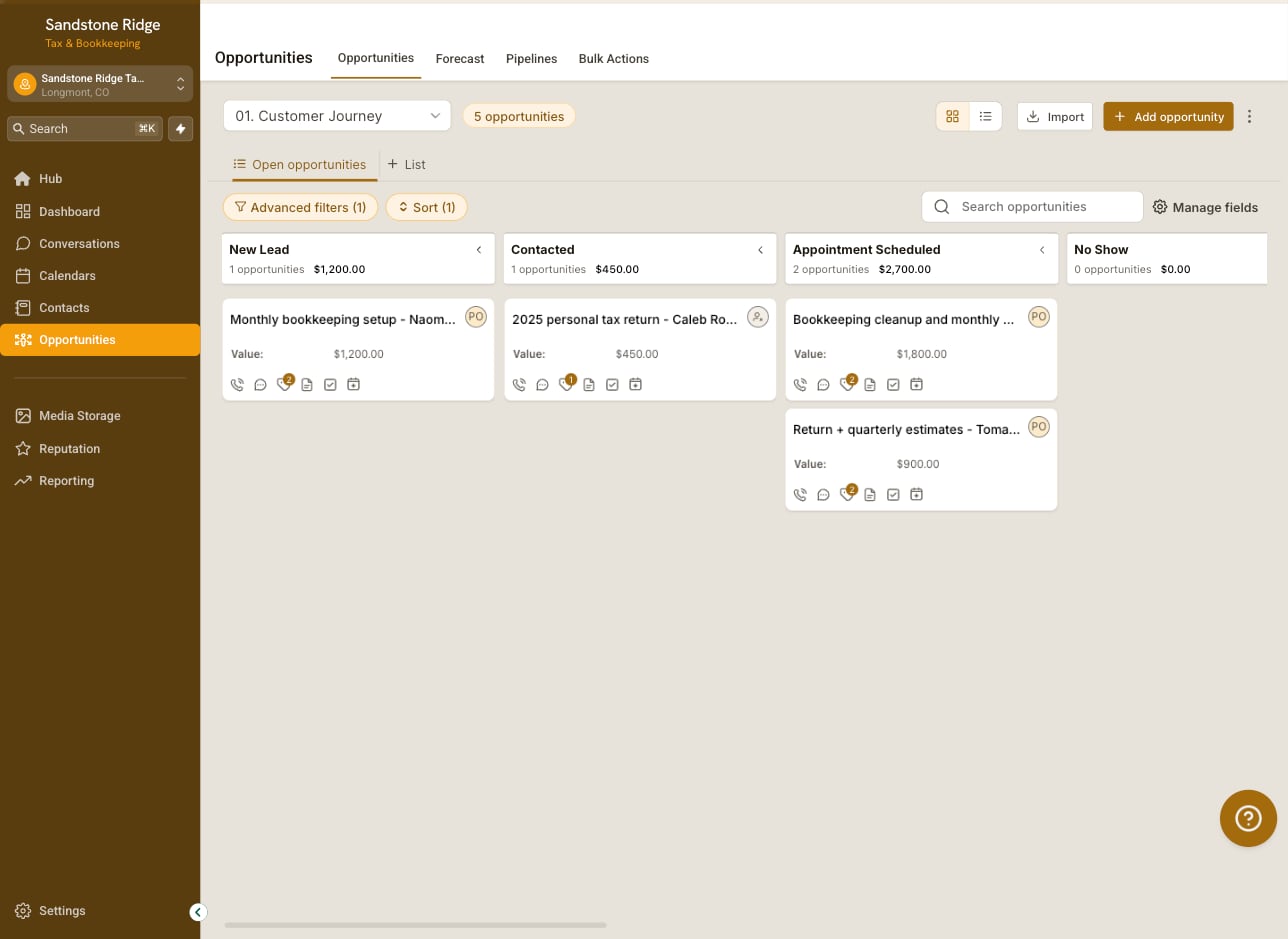This screenshot has width=1288, height=939.
Task: Click the PO owner avatar on Return + quarterly estimates card
Action: 1039,427
